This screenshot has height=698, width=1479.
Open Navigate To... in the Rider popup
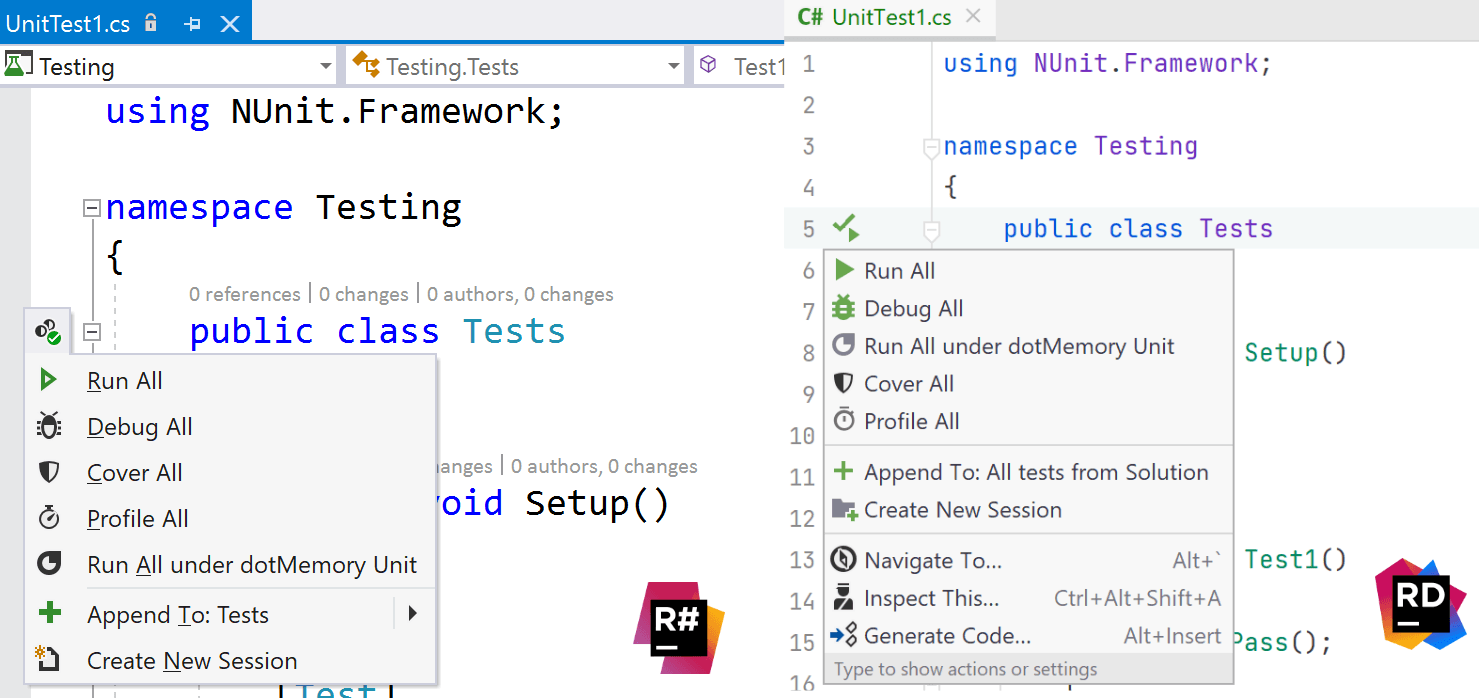(x=932, y=560)
